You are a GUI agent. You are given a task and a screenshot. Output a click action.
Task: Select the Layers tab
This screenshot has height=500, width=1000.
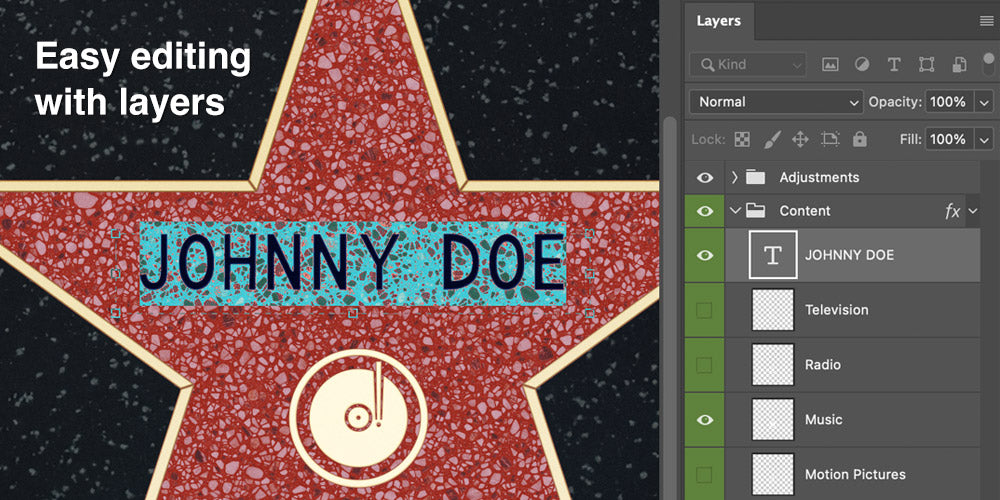point(718,21)
